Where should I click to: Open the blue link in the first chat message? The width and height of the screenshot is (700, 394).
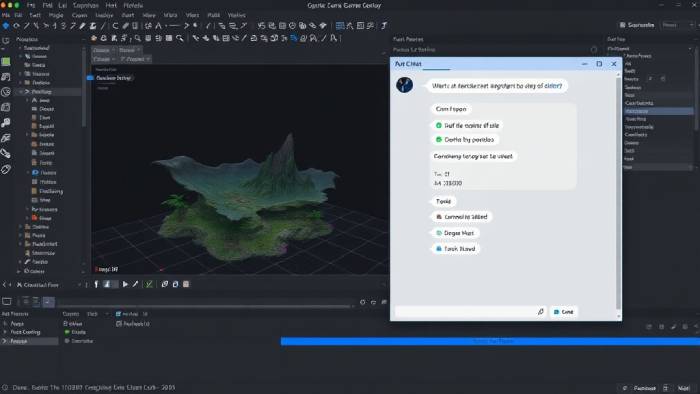point(553,86)
